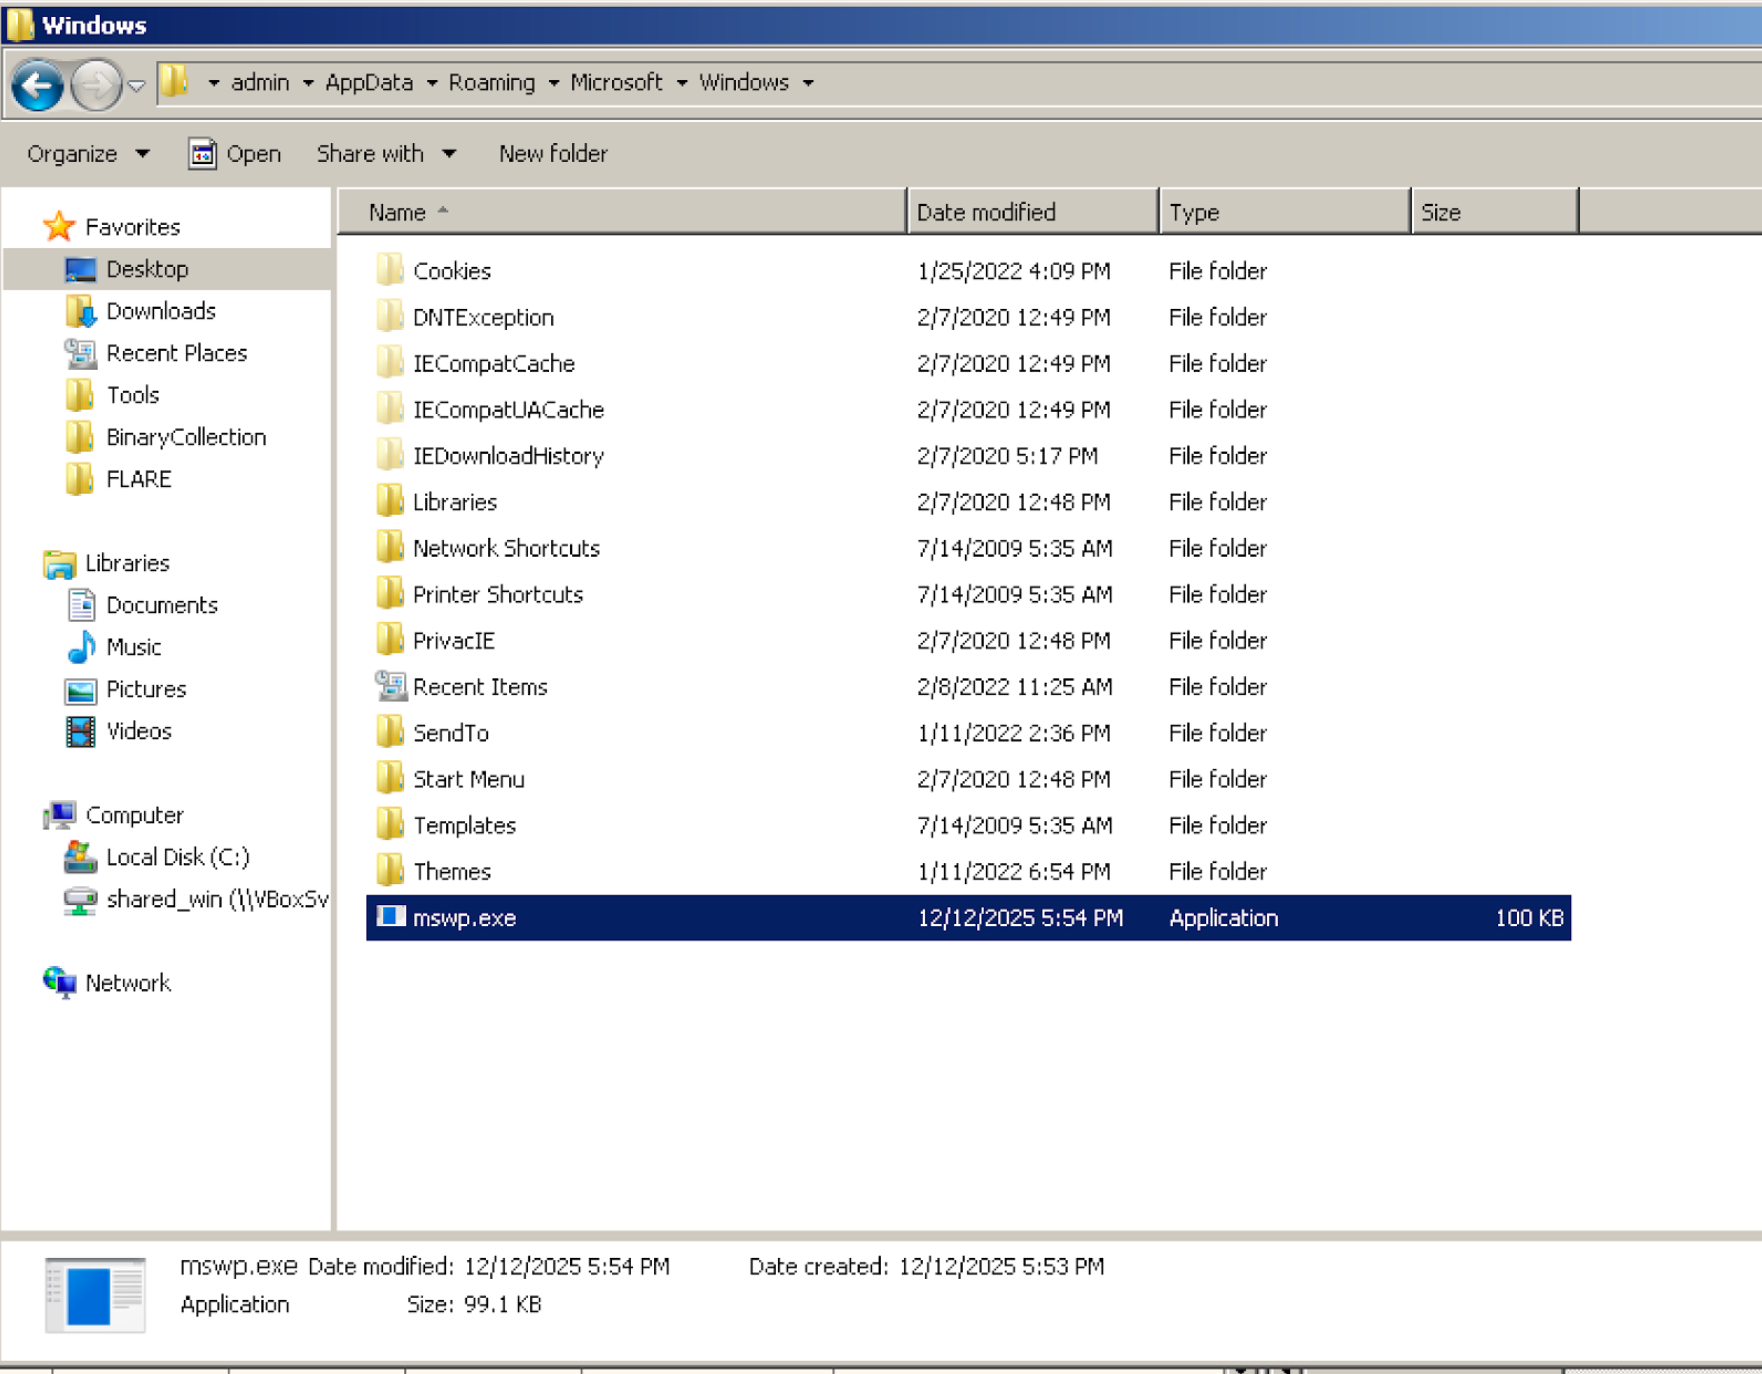Expand the arrow after Windows in breadcrumb
The image size is (1762, 1374).
tap(808, 83)
